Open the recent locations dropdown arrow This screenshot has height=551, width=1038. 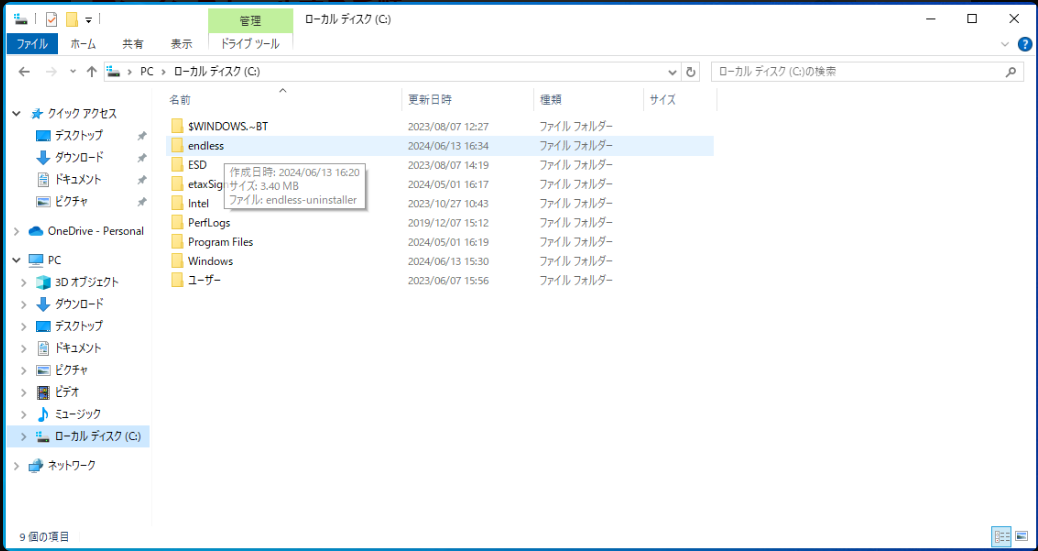click(x=73, y=72)
